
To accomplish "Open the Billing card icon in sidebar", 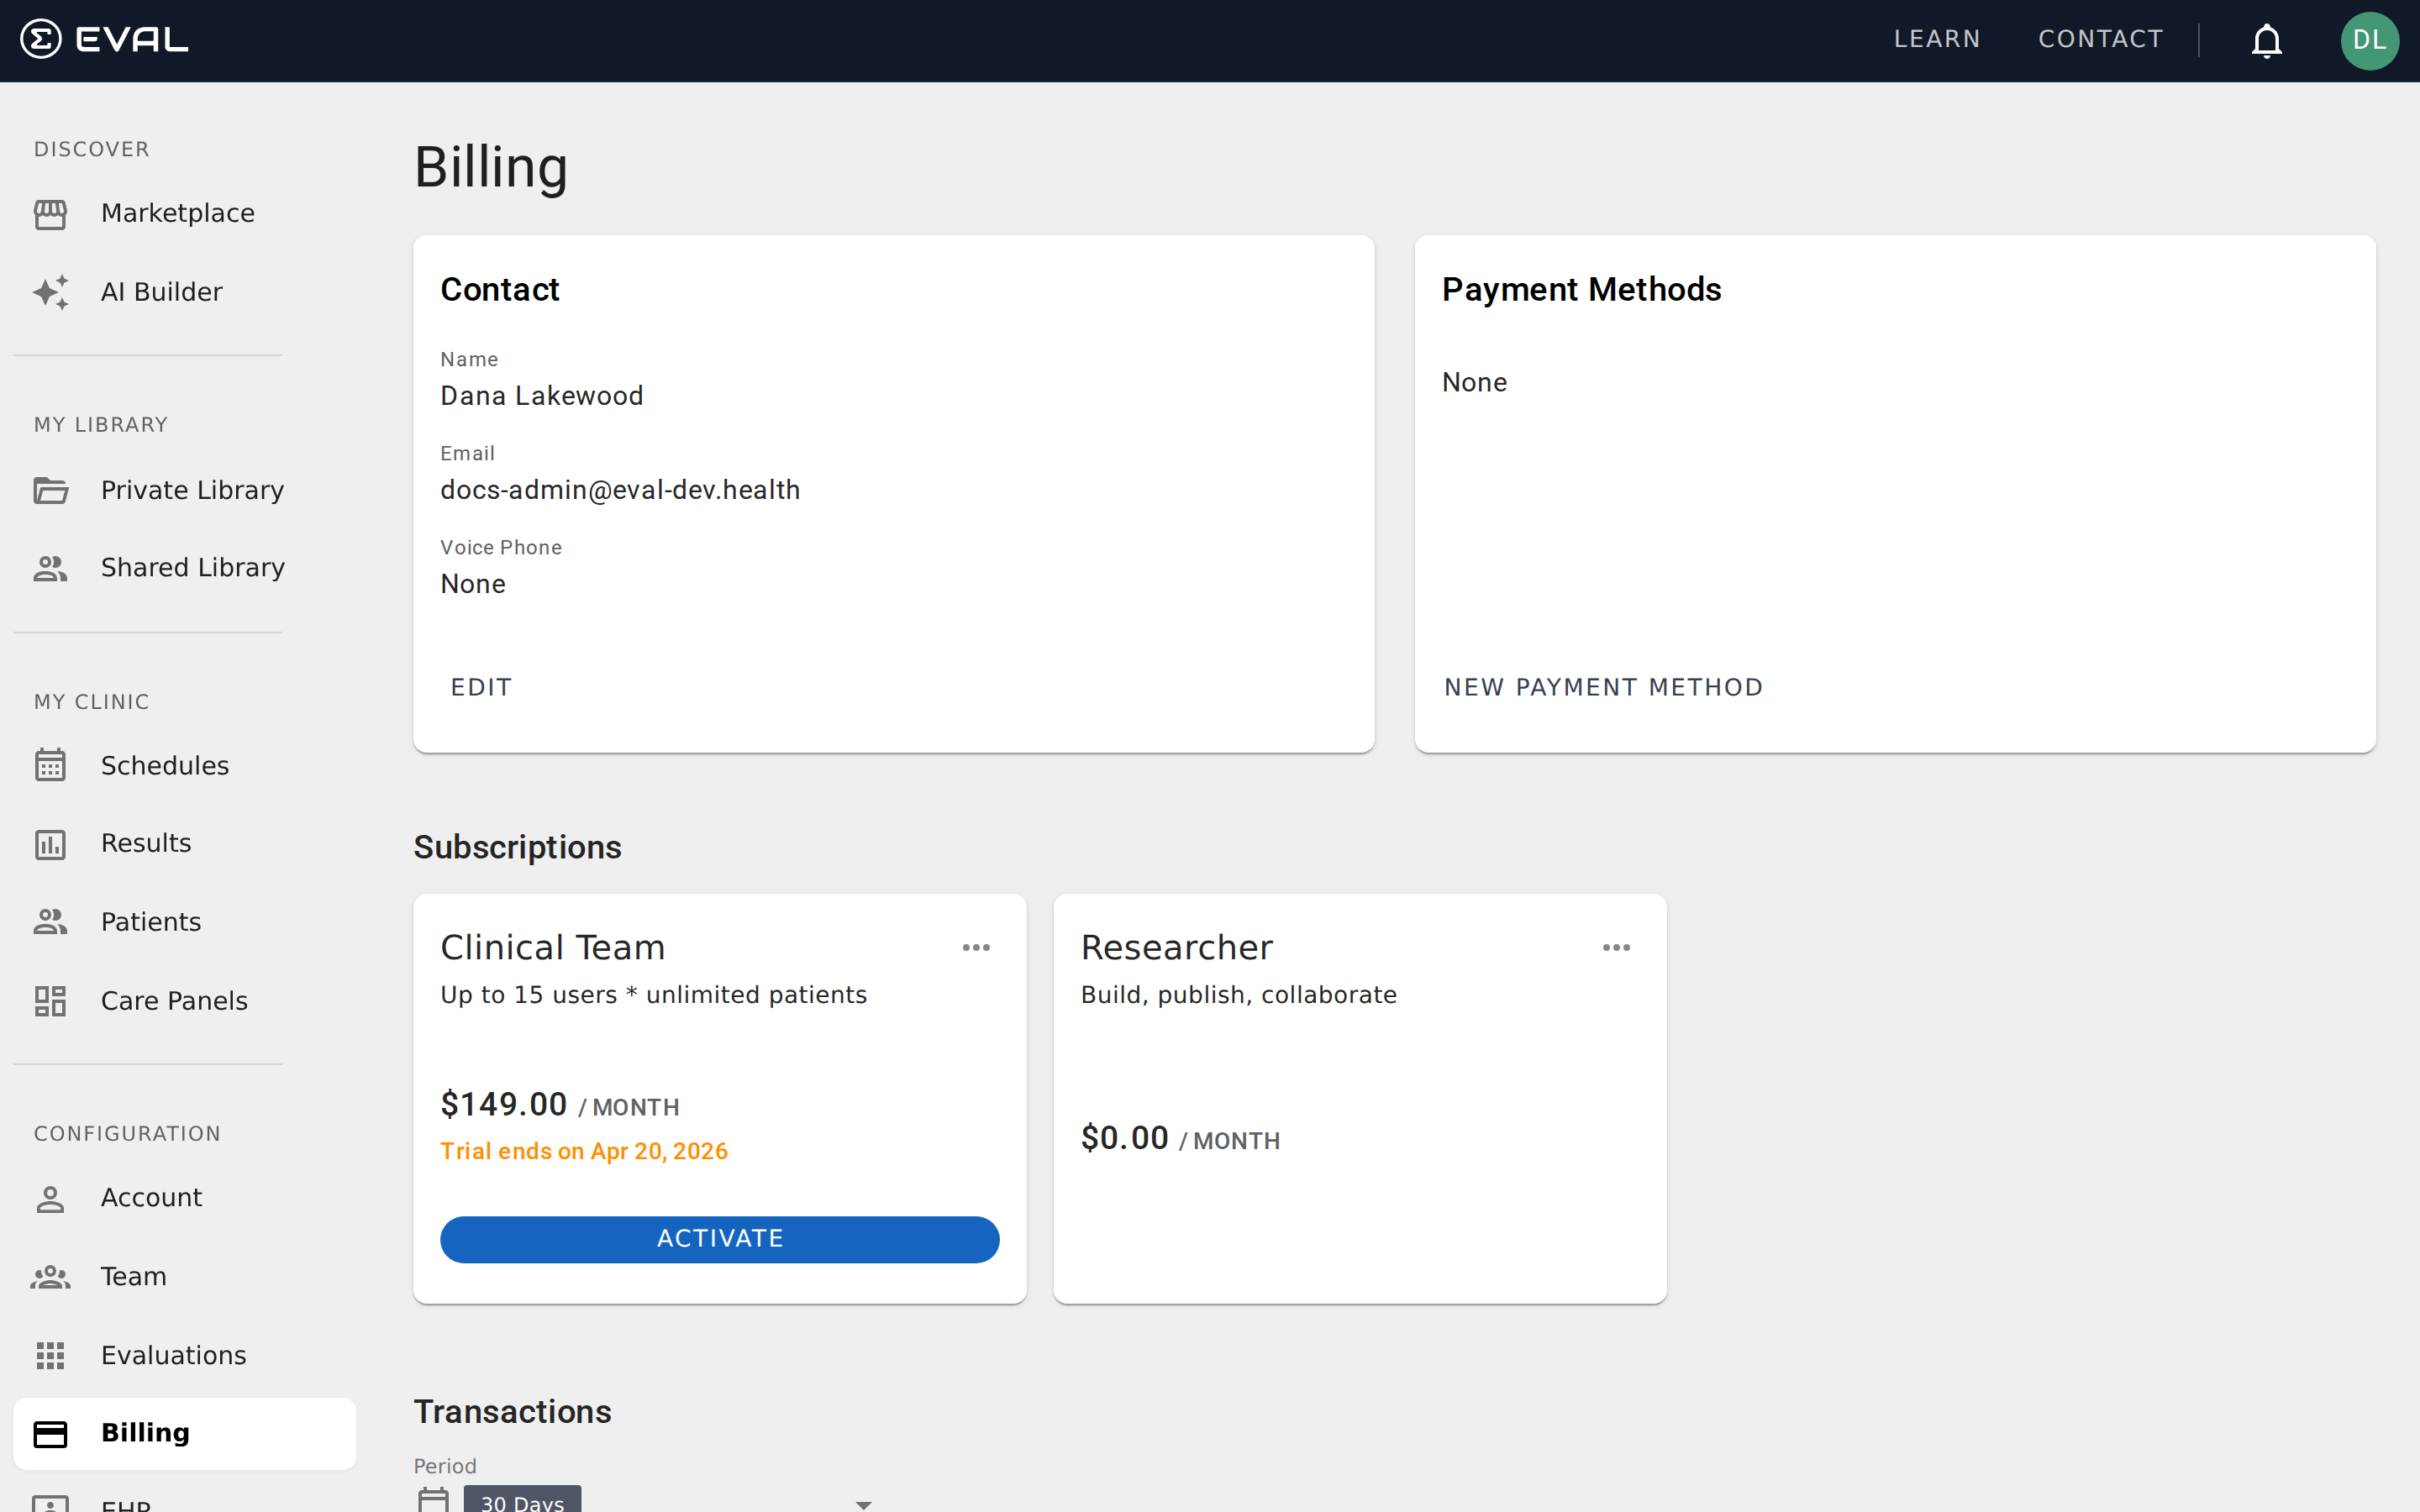I will pos(51,1432).
